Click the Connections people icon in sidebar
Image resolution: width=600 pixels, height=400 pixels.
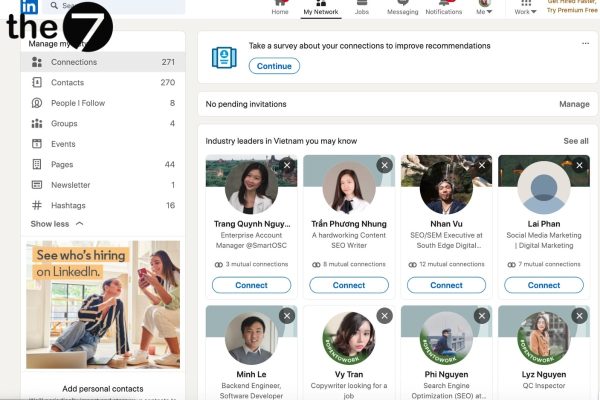click(37, 62)
